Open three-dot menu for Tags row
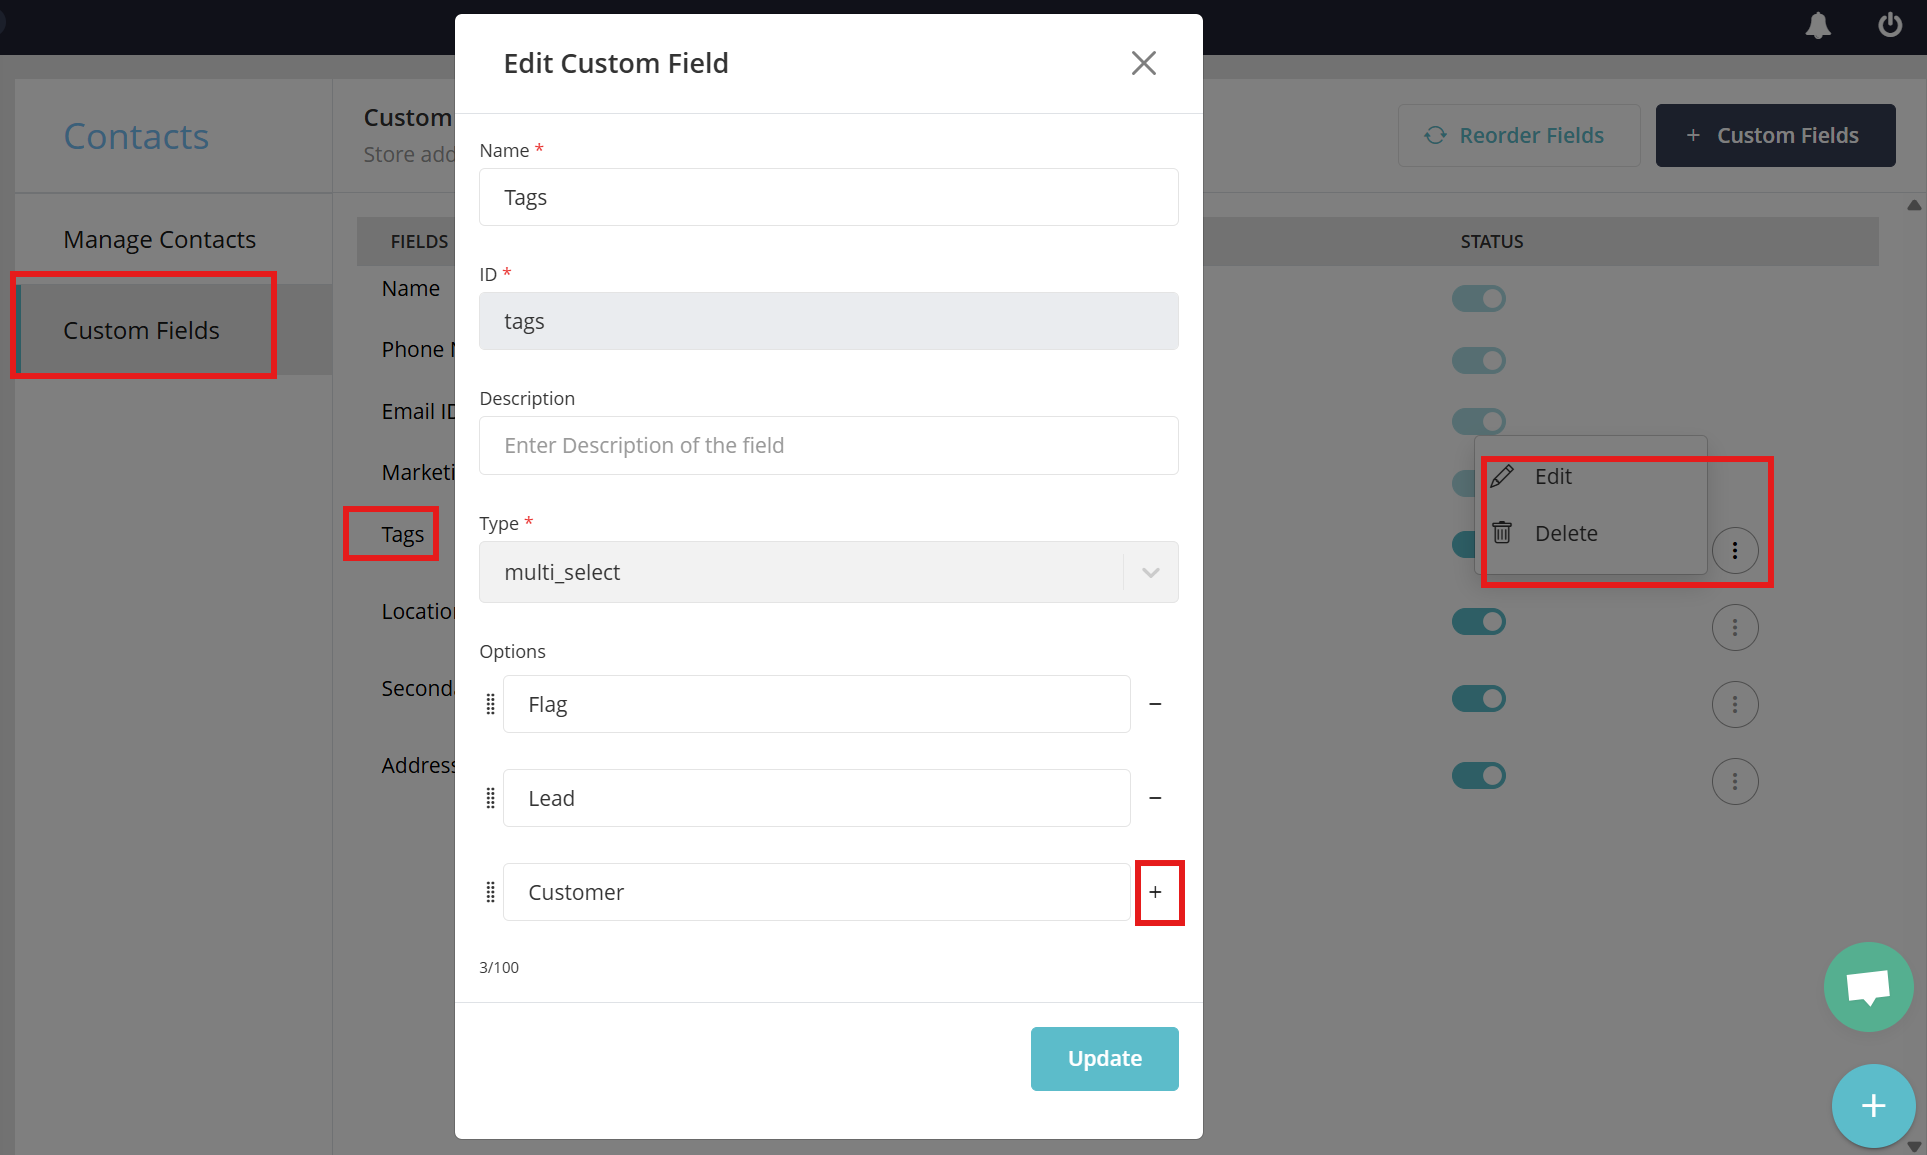The image size is (1927, 1155). pyautogui.click(x=1734, y=550)
